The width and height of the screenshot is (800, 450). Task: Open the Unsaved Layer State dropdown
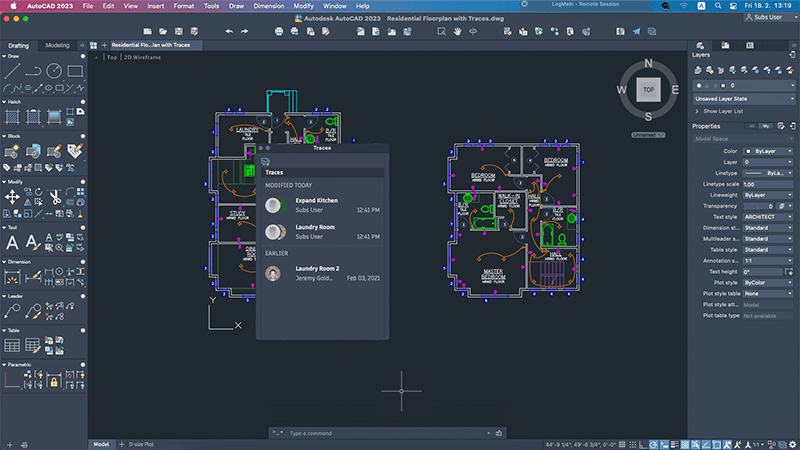pos(744,99)
